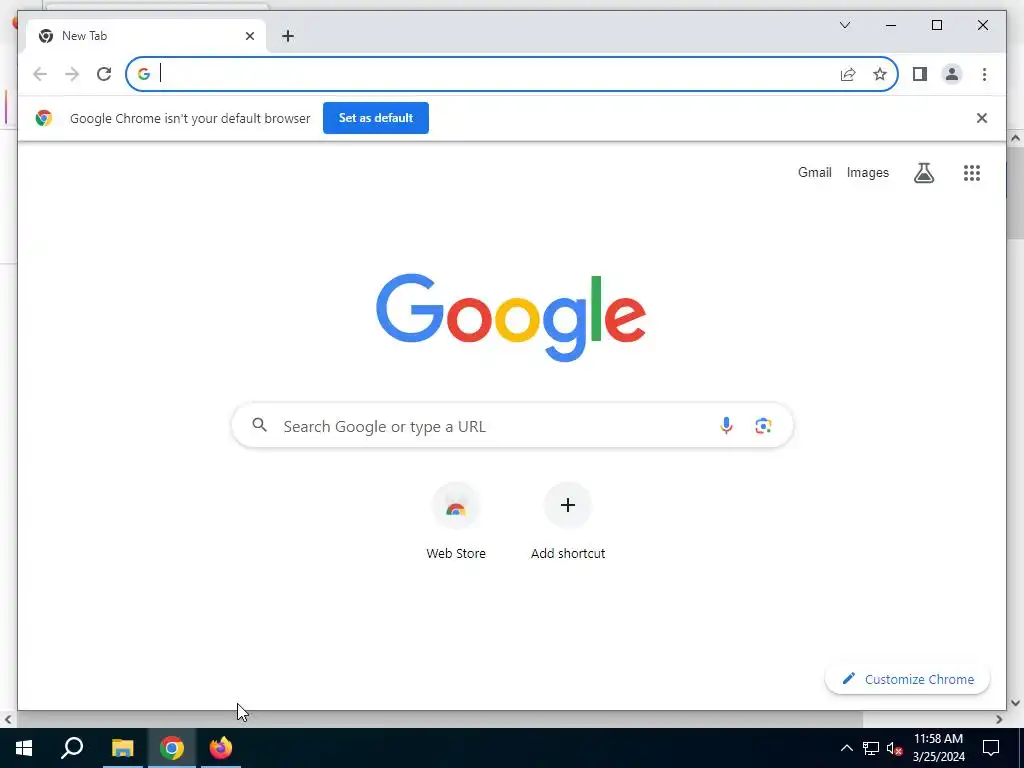
Task: Open Search Labs flask icon
Action: (x=923, y=172)
